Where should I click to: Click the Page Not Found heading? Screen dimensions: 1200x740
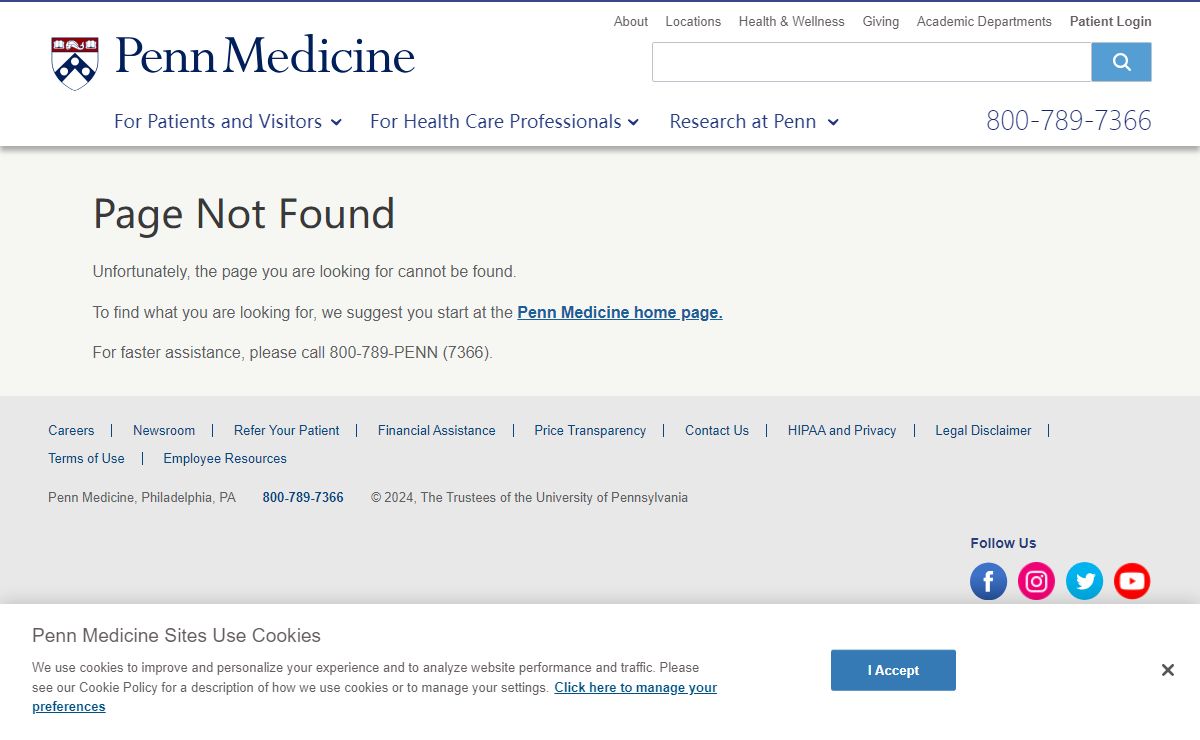click(244, 214)
